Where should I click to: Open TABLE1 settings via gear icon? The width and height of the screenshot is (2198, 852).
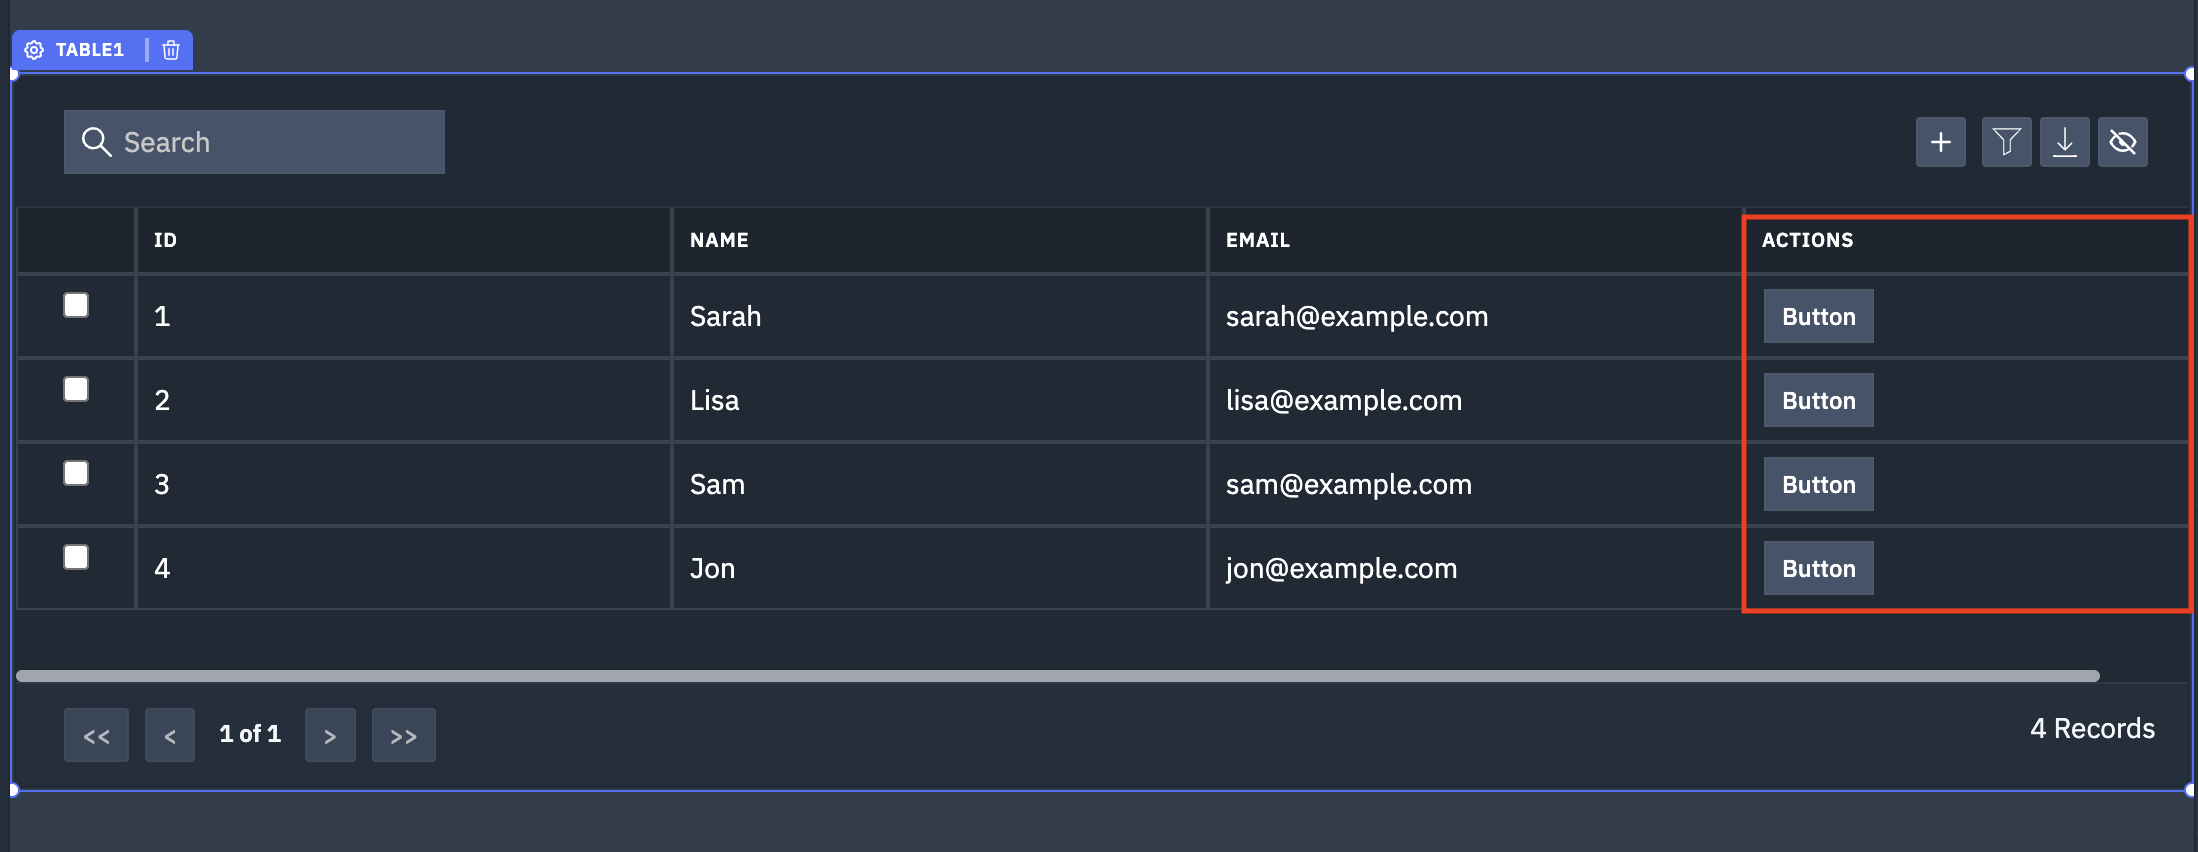click(x=35, y=49)
